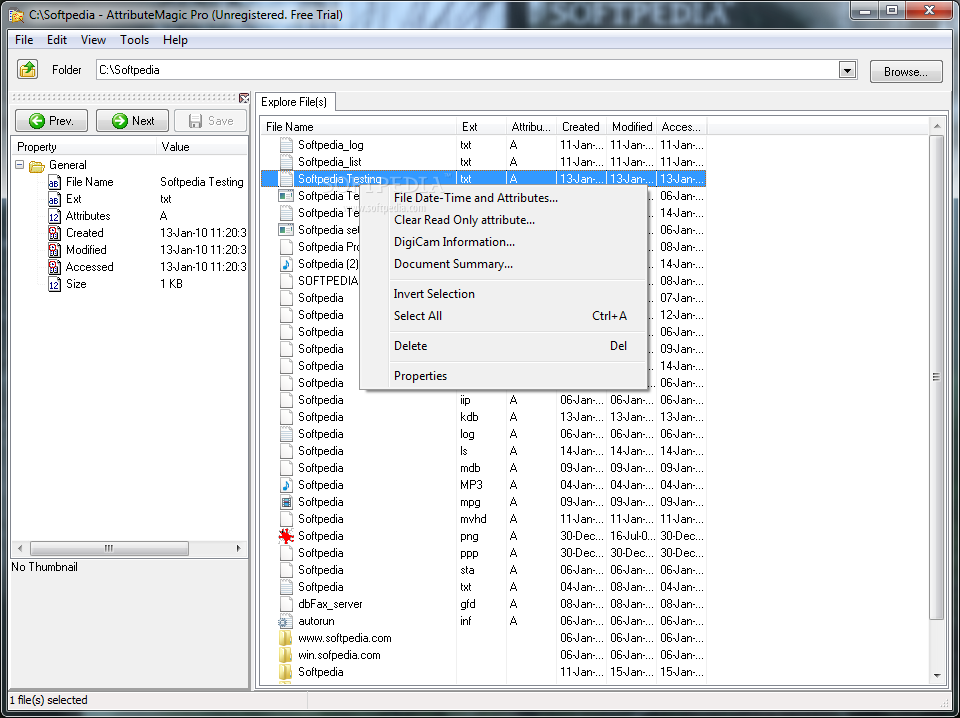
Task: Open the File menu
Action: (x=24, y=40)
